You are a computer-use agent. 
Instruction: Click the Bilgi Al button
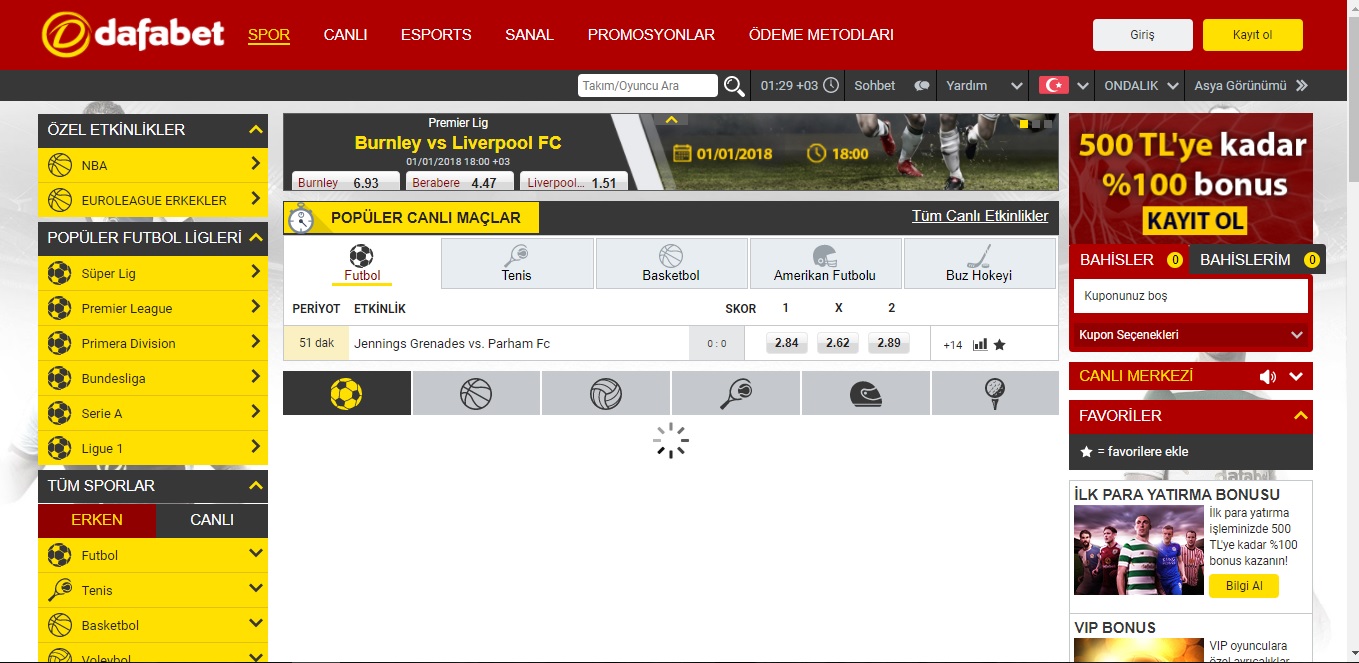tap(1244, 586)
